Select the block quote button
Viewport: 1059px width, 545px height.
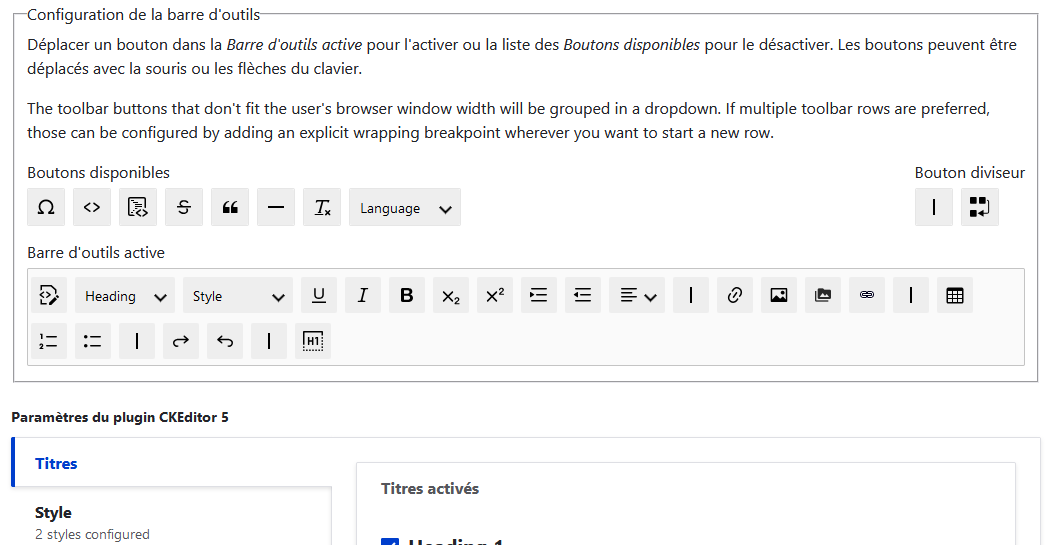coord(230,207)
